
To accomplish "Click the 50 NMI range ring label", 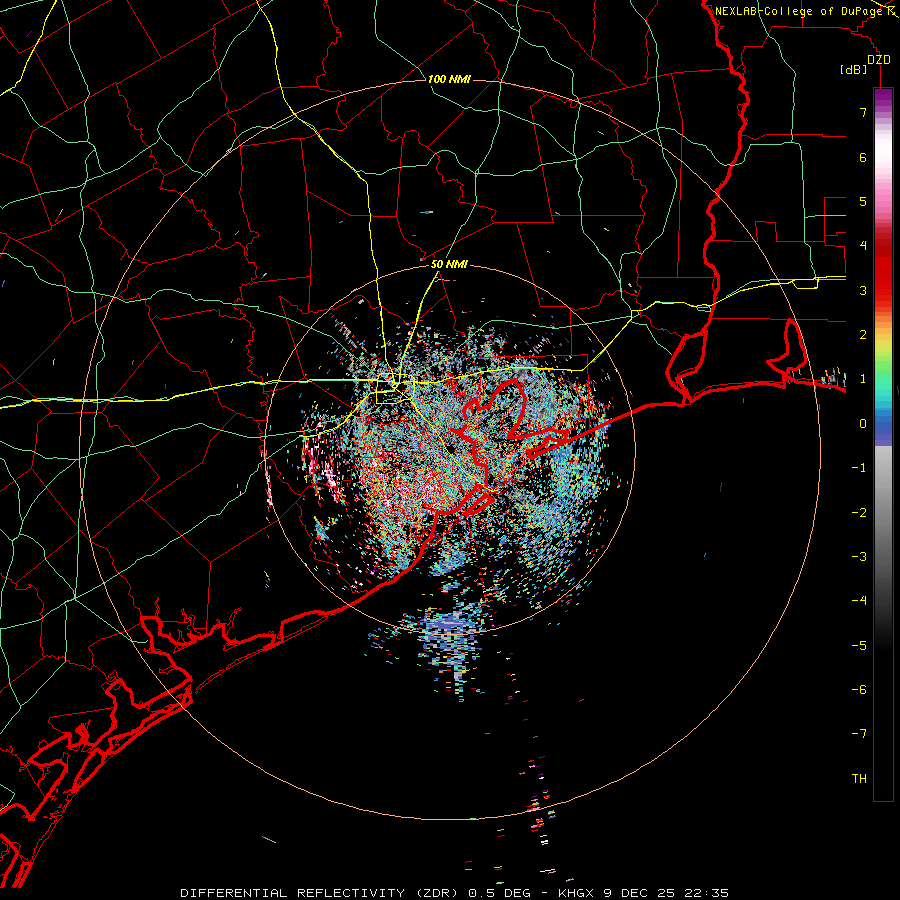I will point(449,264).
